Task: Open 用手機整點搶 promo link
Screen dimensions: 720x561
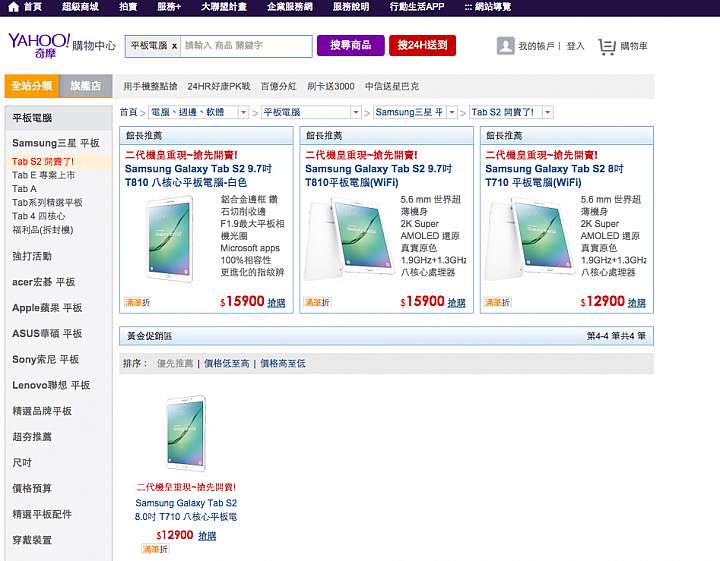Action: tap(150, 86)
